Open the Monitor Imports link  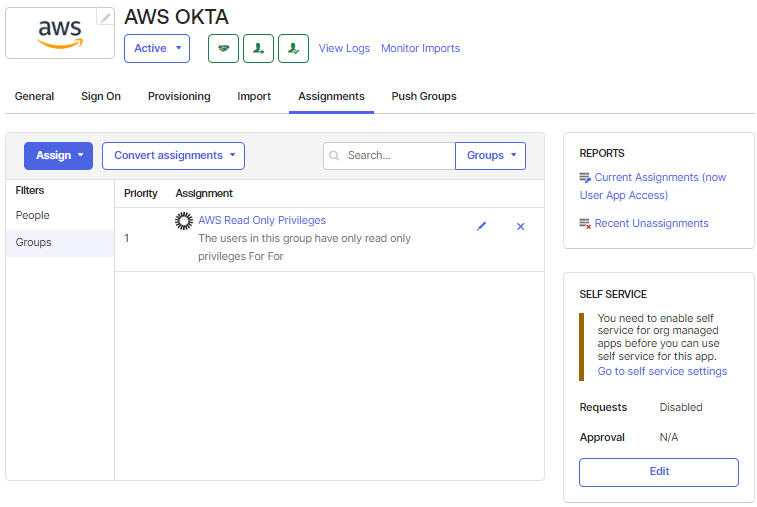[421, 48]
